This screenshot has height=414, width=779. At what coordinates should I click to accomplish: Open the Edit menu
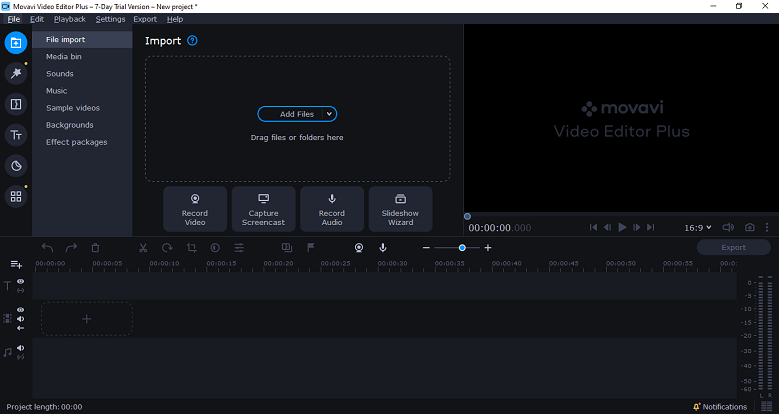pos(37,19)
